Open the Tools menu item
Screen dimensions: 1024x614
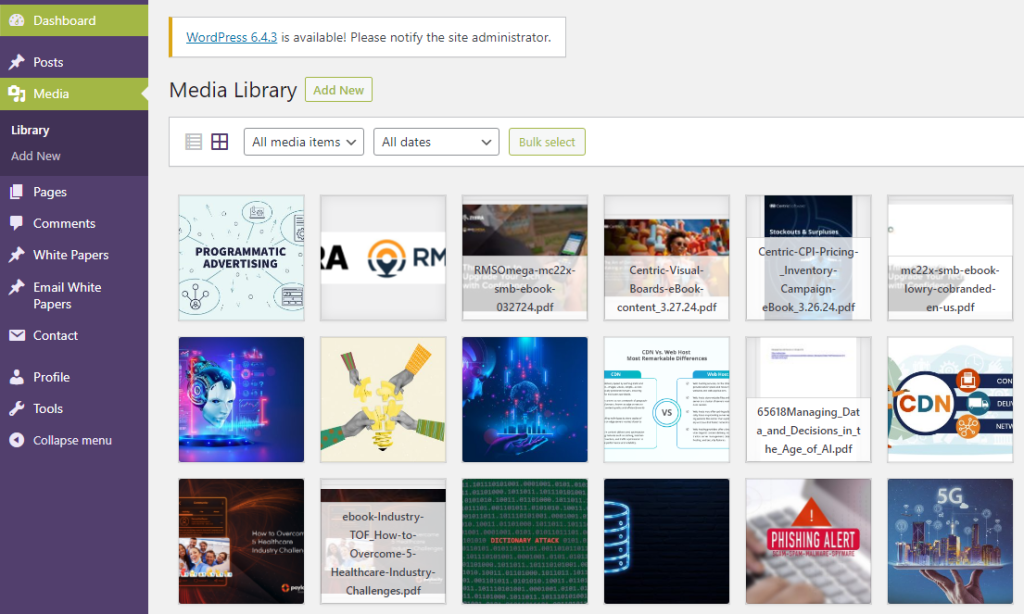point(74,408)
